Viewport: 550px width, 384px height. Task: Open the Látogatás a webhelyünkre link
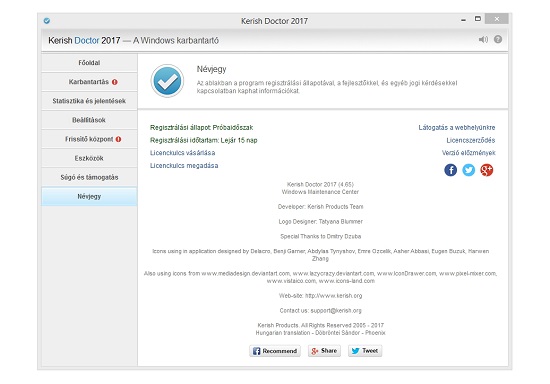tap(457, 128)
